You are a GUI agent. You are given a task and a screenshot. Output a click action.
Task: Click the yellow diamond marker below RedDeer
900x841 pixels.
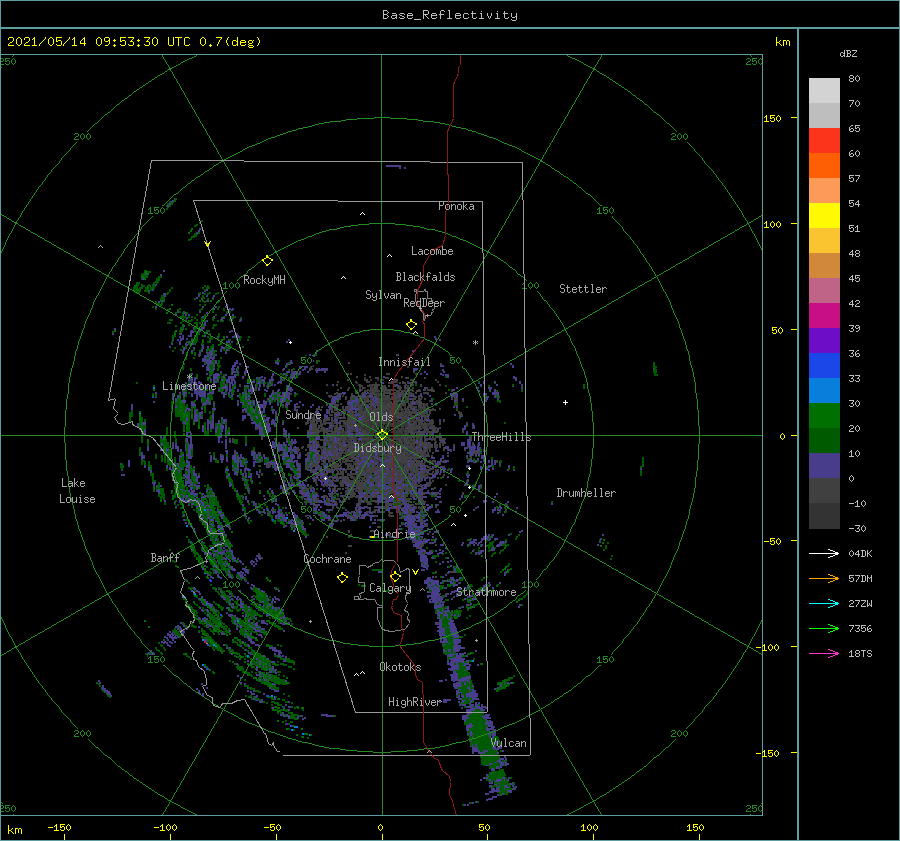point(411,325)
